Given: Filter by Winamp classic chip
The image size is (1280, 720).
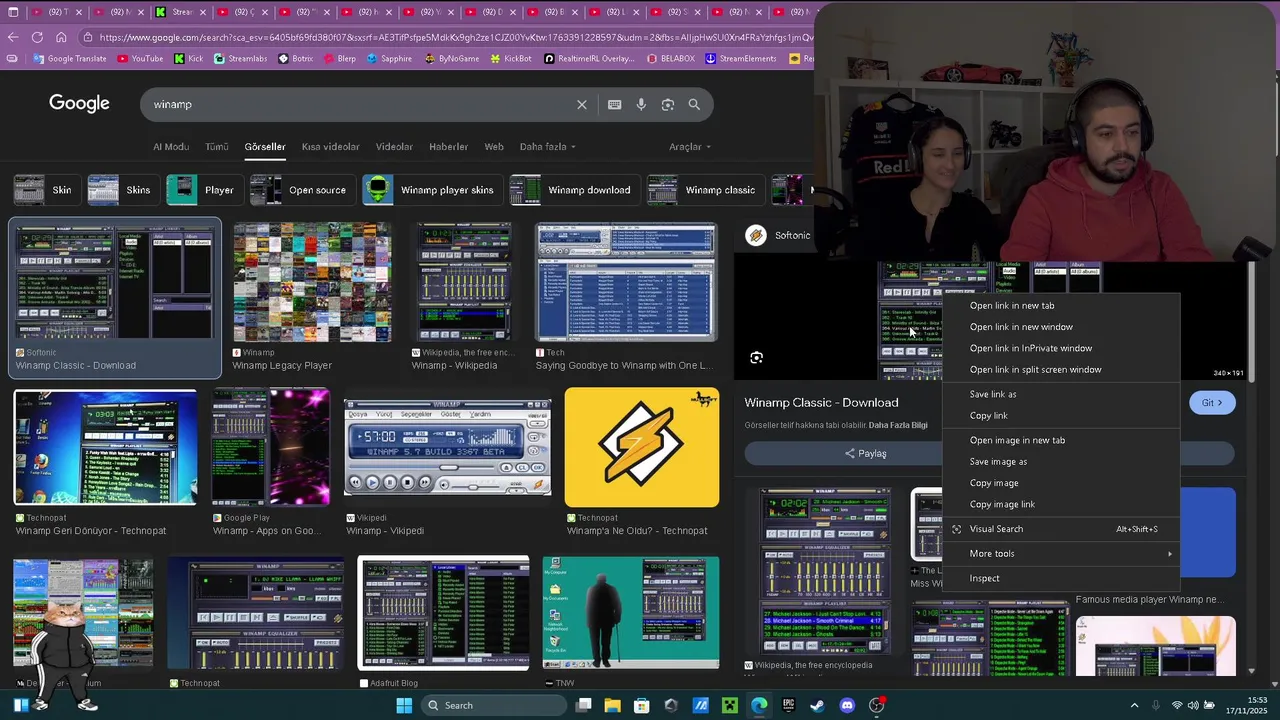Looking at the screenshot, I should pos(704,190).
